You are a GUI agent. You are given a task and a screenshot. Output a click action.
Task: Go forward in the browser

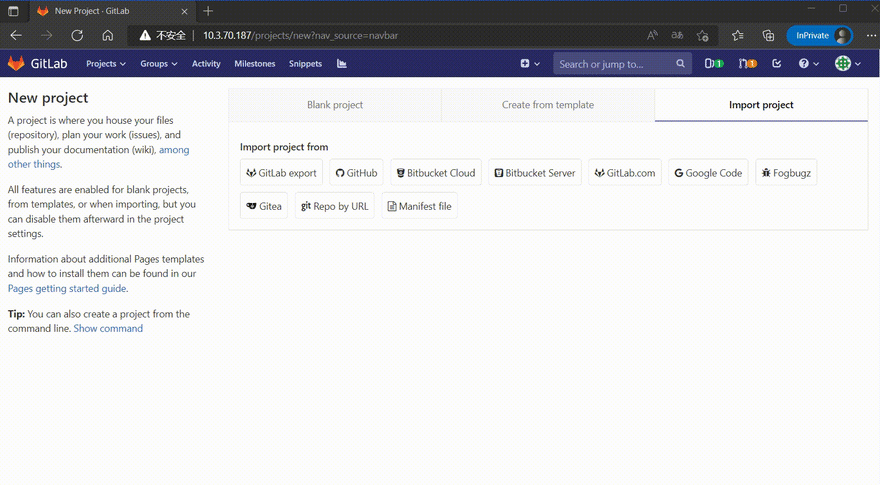pyautogui.click(x=47, y=35)
